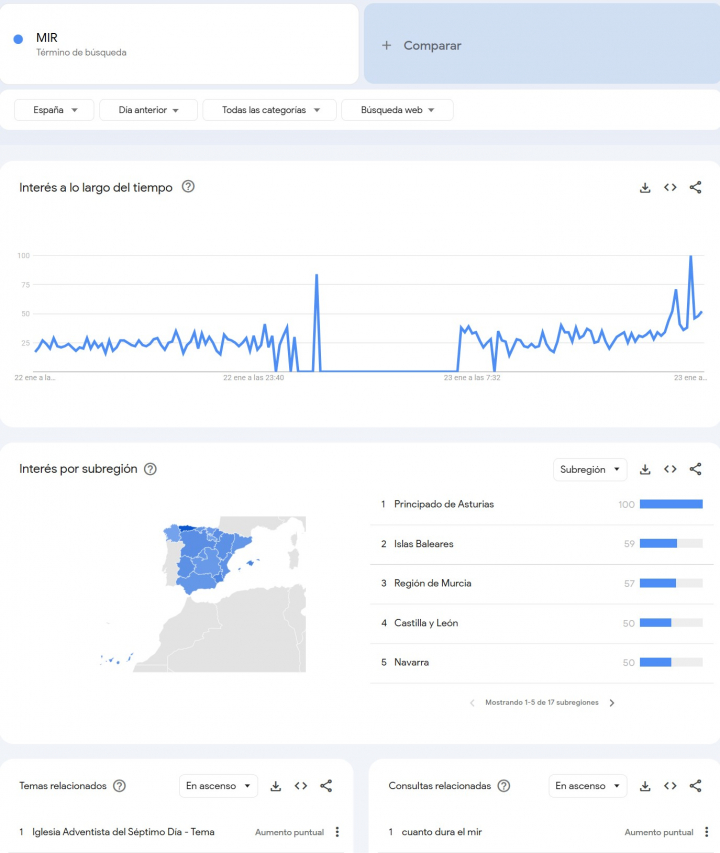Open embed code for interest over time
Screen dimensions: 720x853
coord(670,188)
